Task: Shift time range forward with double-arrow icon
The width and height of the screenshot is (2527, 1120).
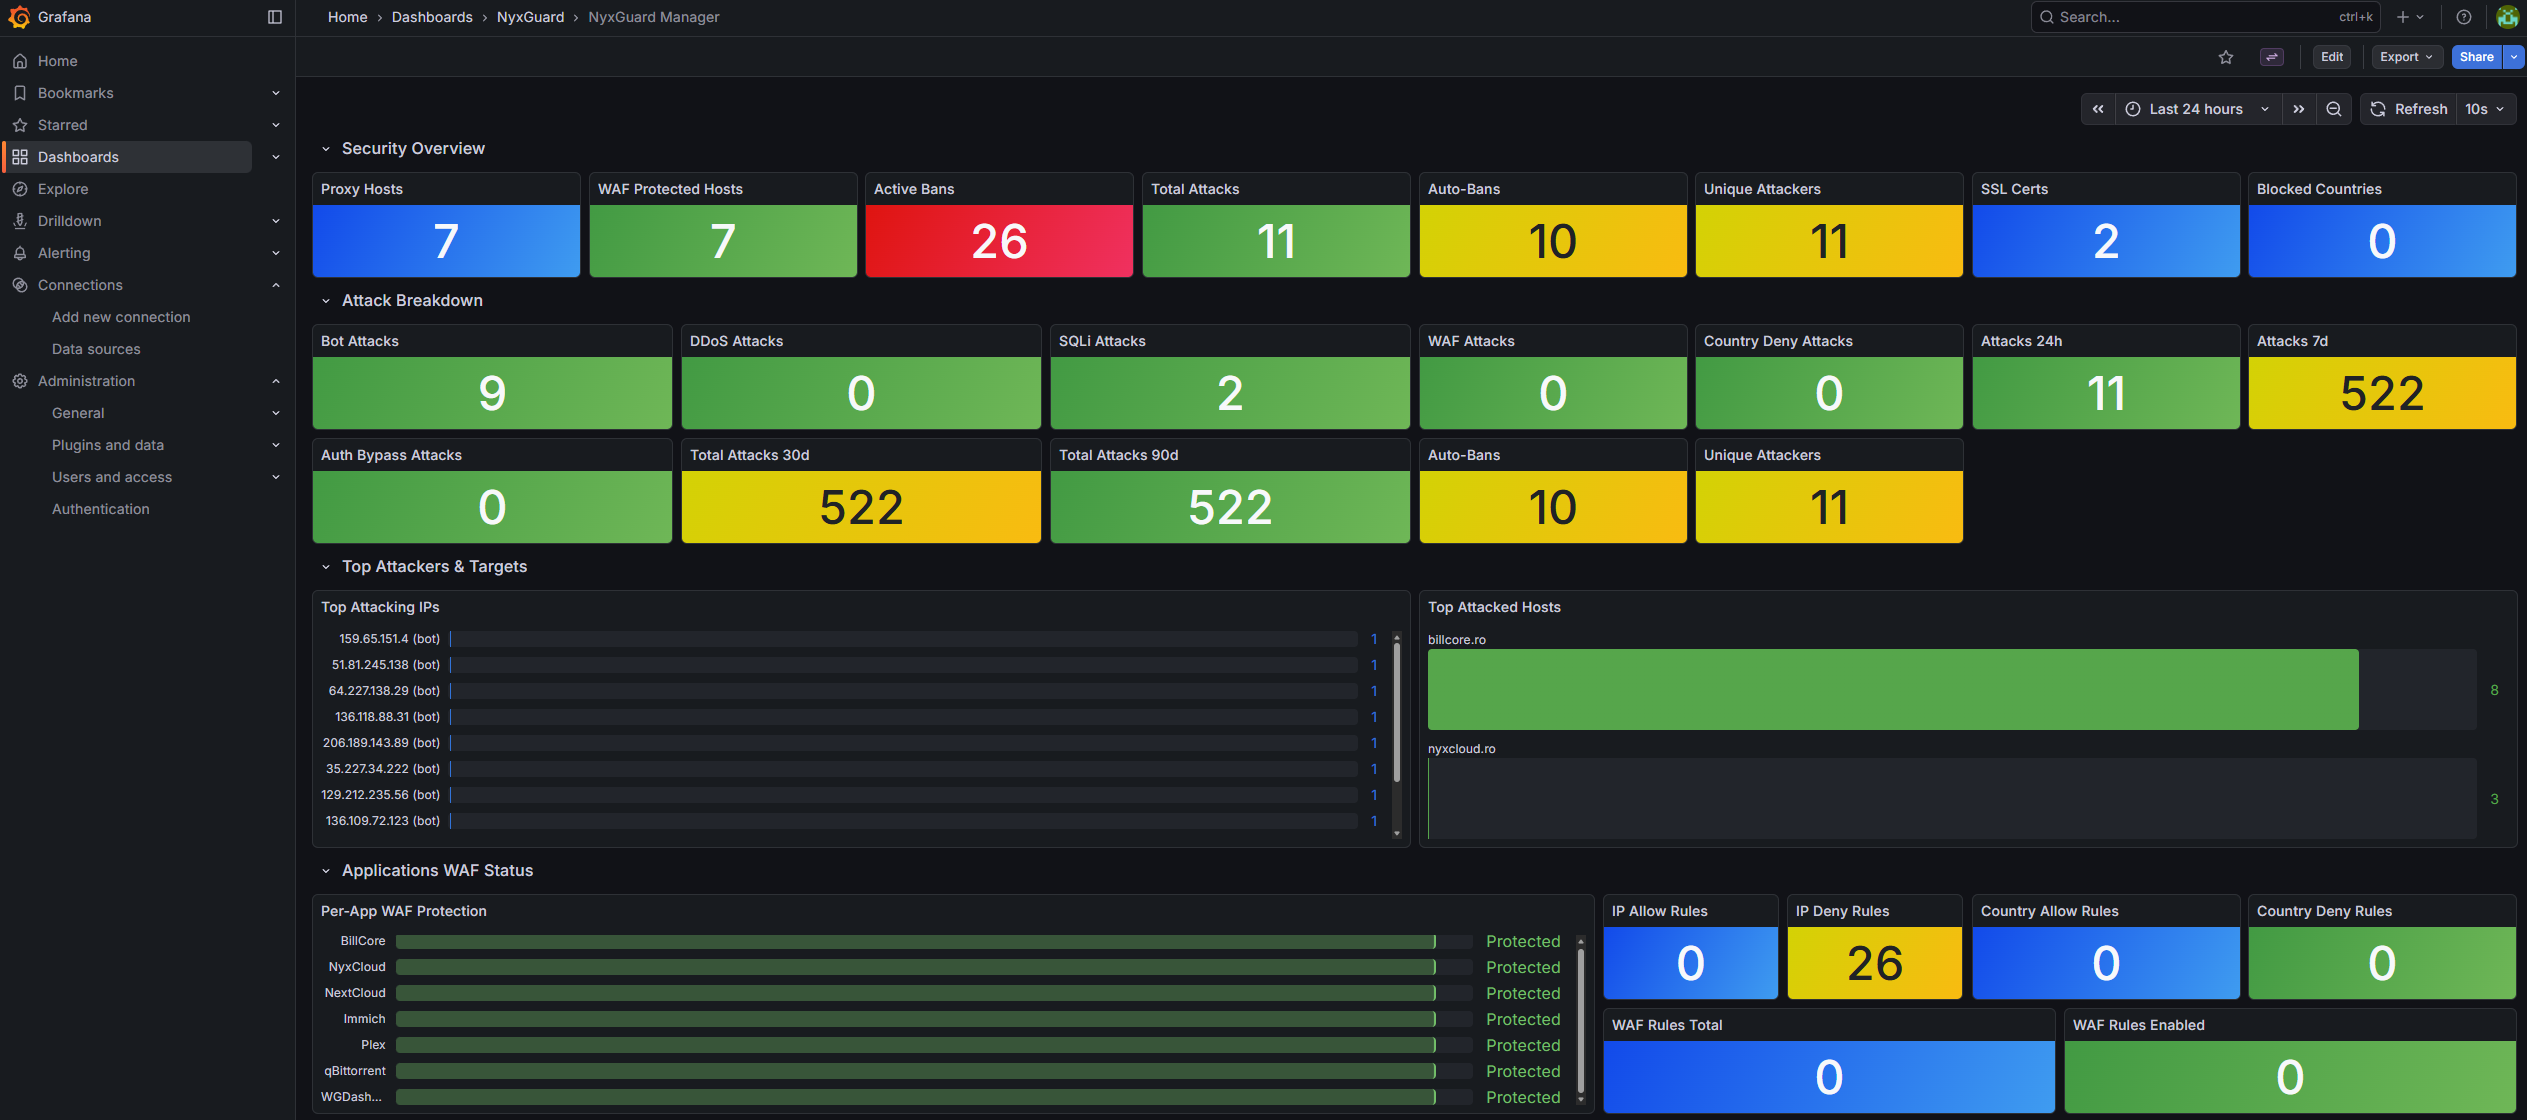Action: tap(2299, 109)
